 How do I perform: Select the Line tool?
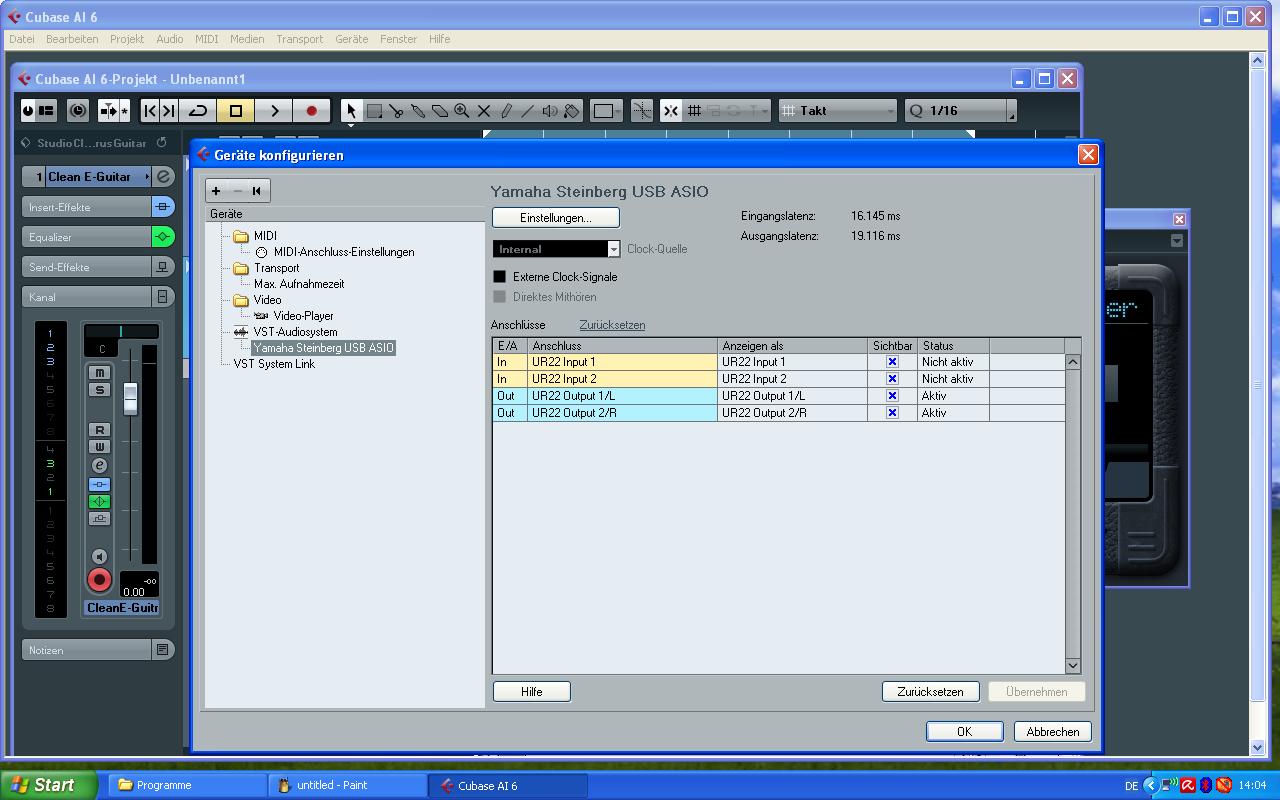(528, 111)
